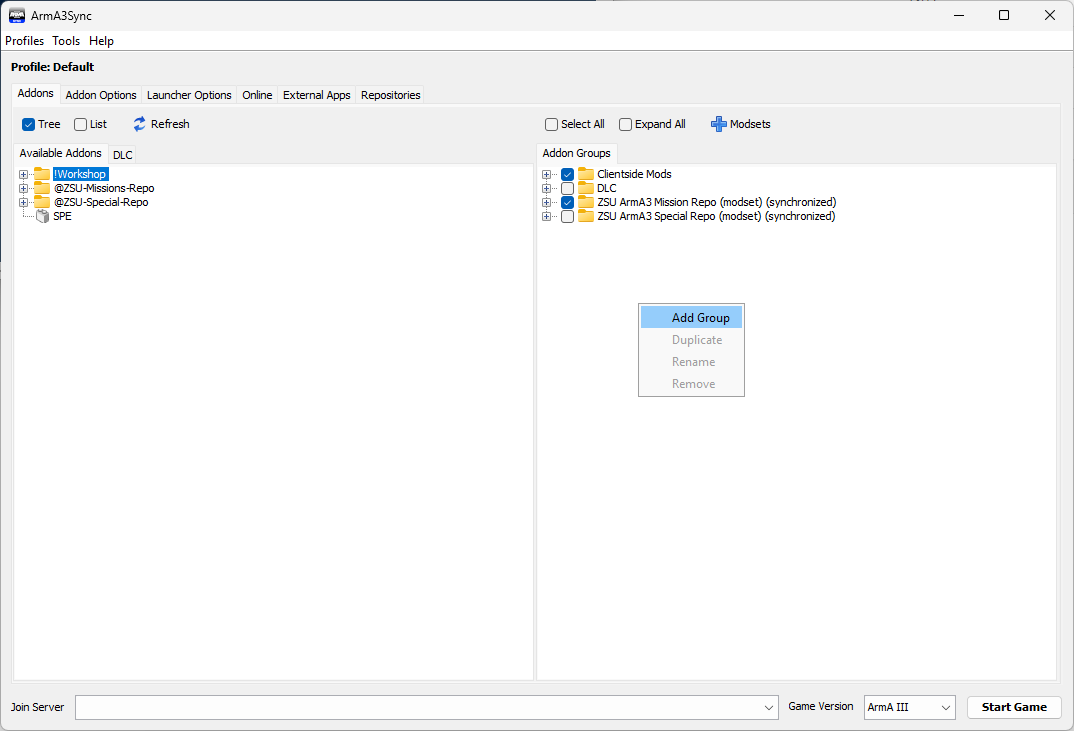Tick the ZSU ArmA3 Special Repo checkbox
Image resolution: width=1074 pixels, height=731 pixels.
pos(568,216)
